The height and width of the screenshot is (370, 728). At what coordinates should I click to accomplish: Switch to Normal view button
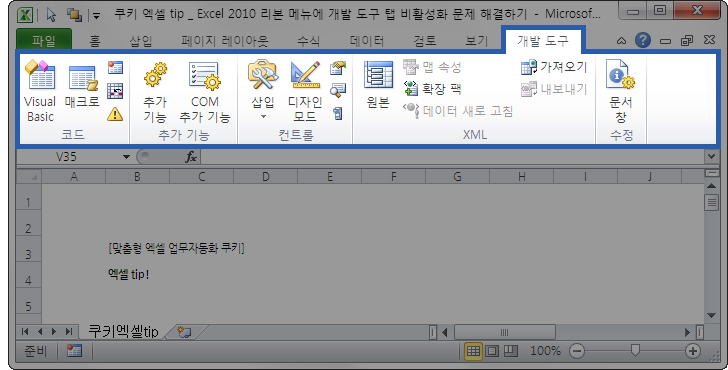pyautogui.click(x=473, y=351)
